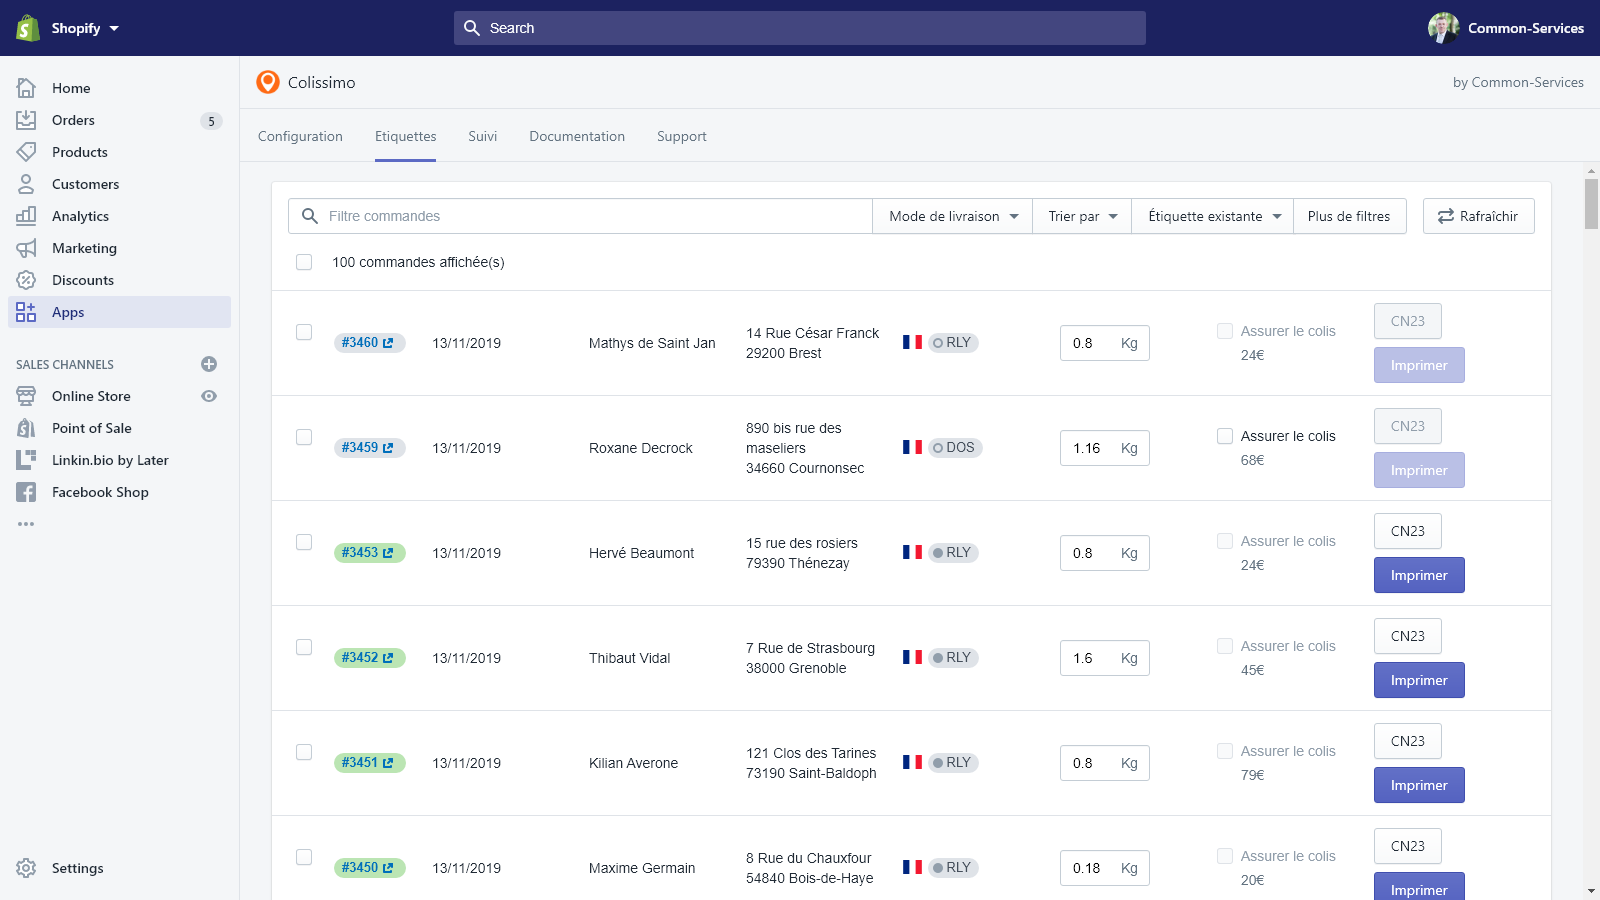Click the magnifier icon in Filtre commandes

pyautogui.click(x=310, y=216)
